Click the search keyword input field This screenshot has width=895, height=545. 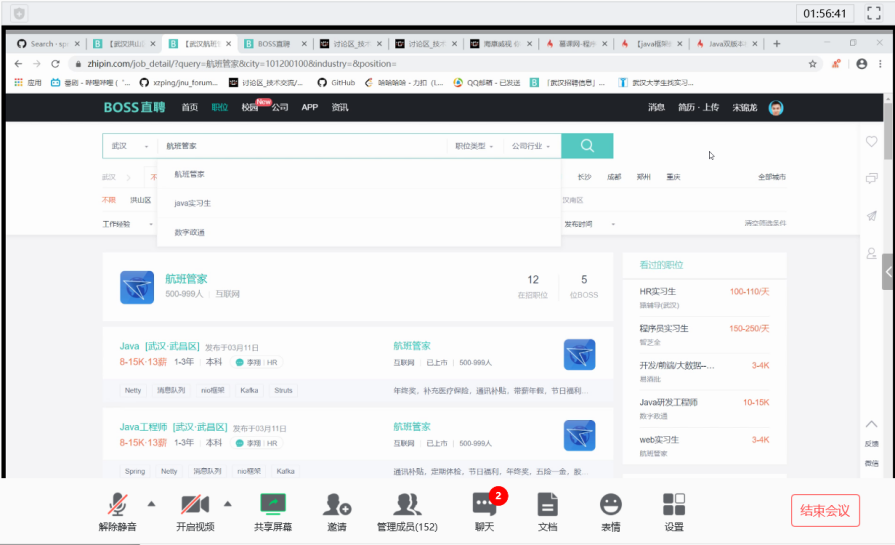pos(303,146)
